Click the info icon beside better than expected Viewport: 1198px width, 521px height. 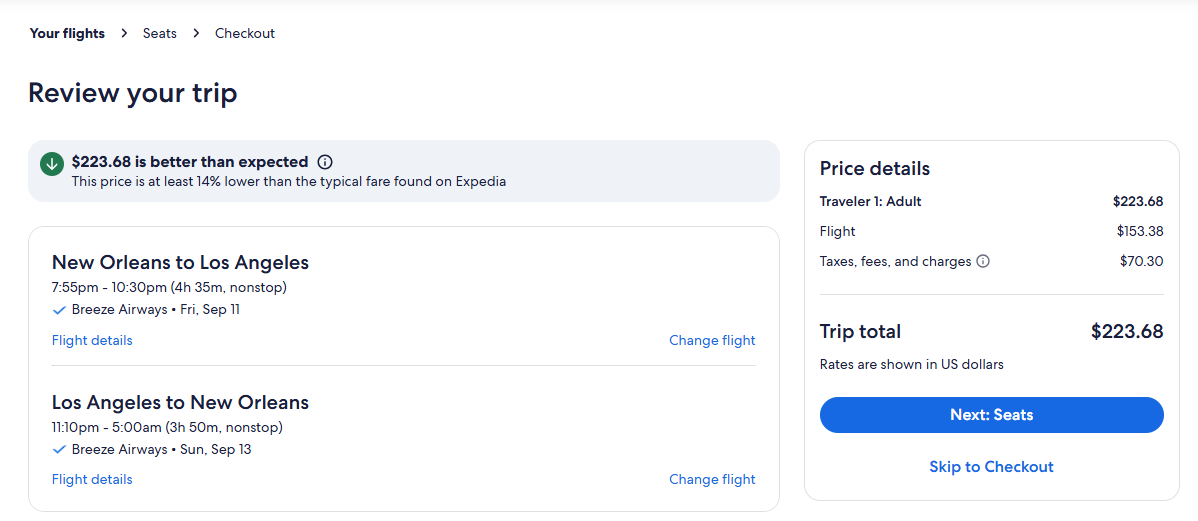click(x=325, y=162)
